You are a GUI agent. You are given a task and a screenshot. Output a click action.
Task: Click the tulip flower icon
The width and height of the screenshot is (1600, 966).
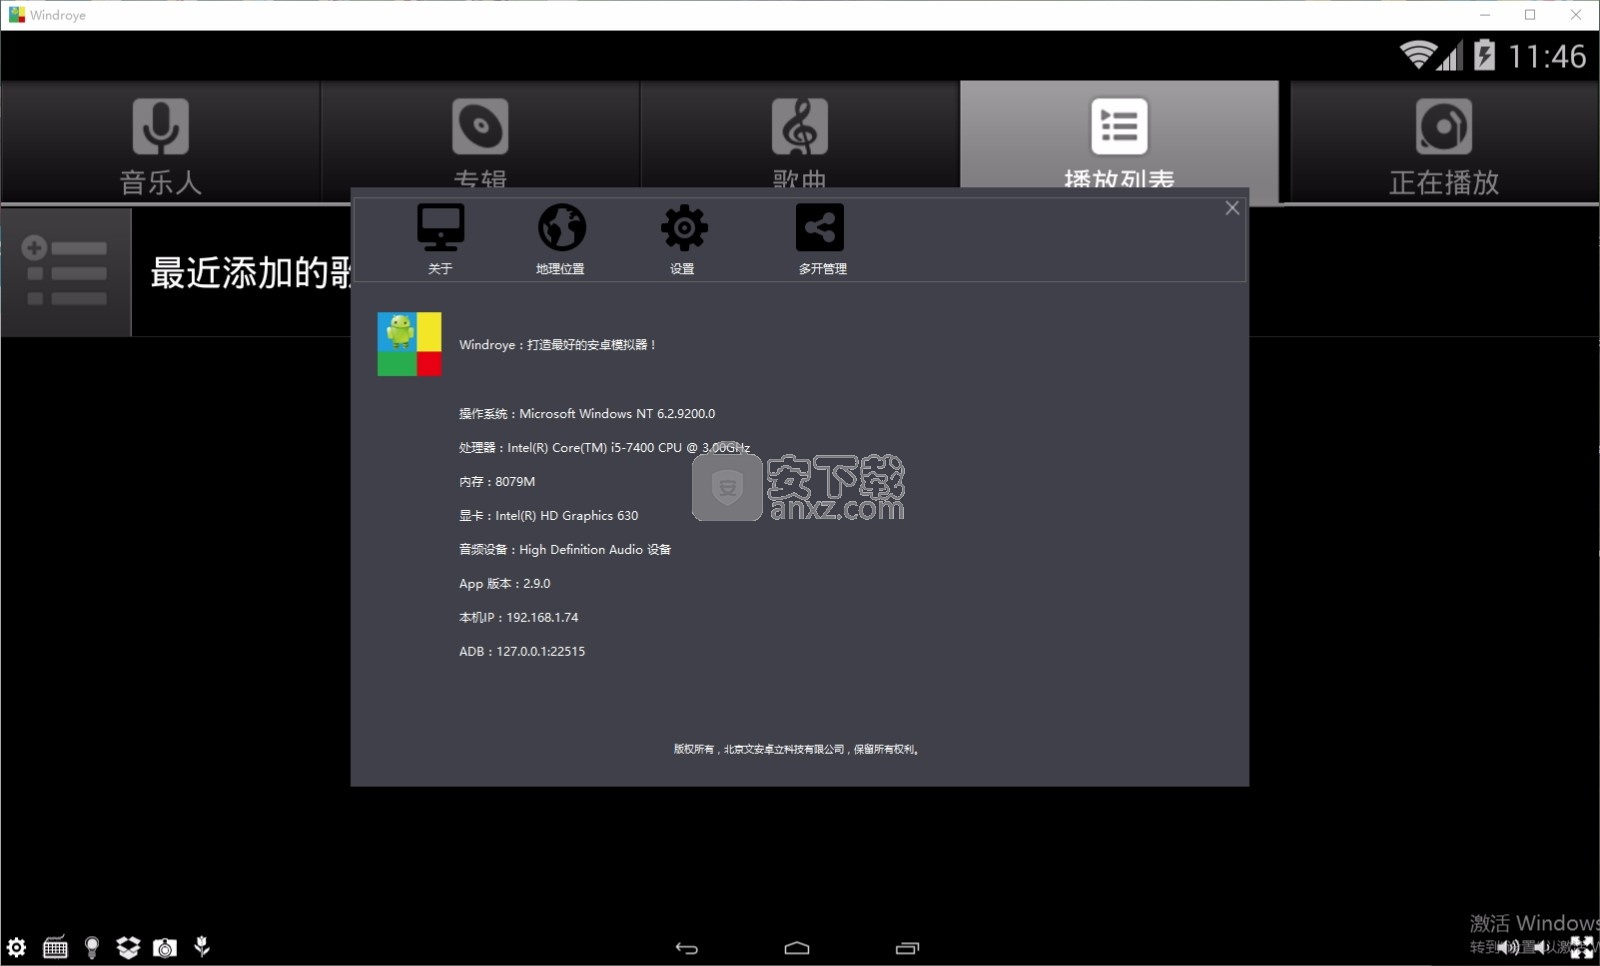coord(202,946)
